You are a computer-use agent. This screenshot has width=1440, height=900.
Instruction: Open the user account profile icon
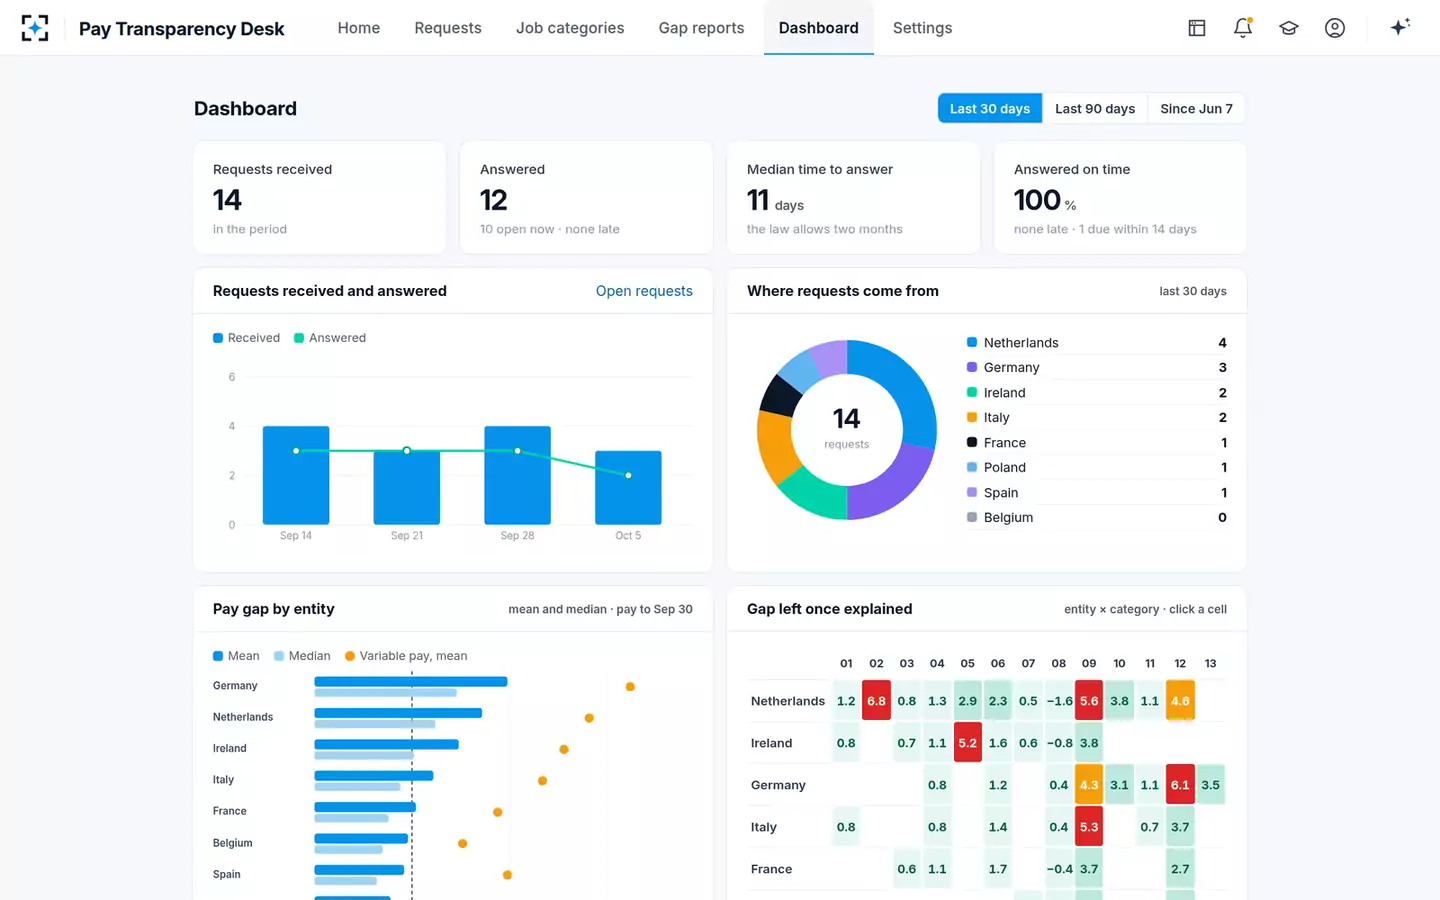pyautogui.click(x=1335, y=28)
